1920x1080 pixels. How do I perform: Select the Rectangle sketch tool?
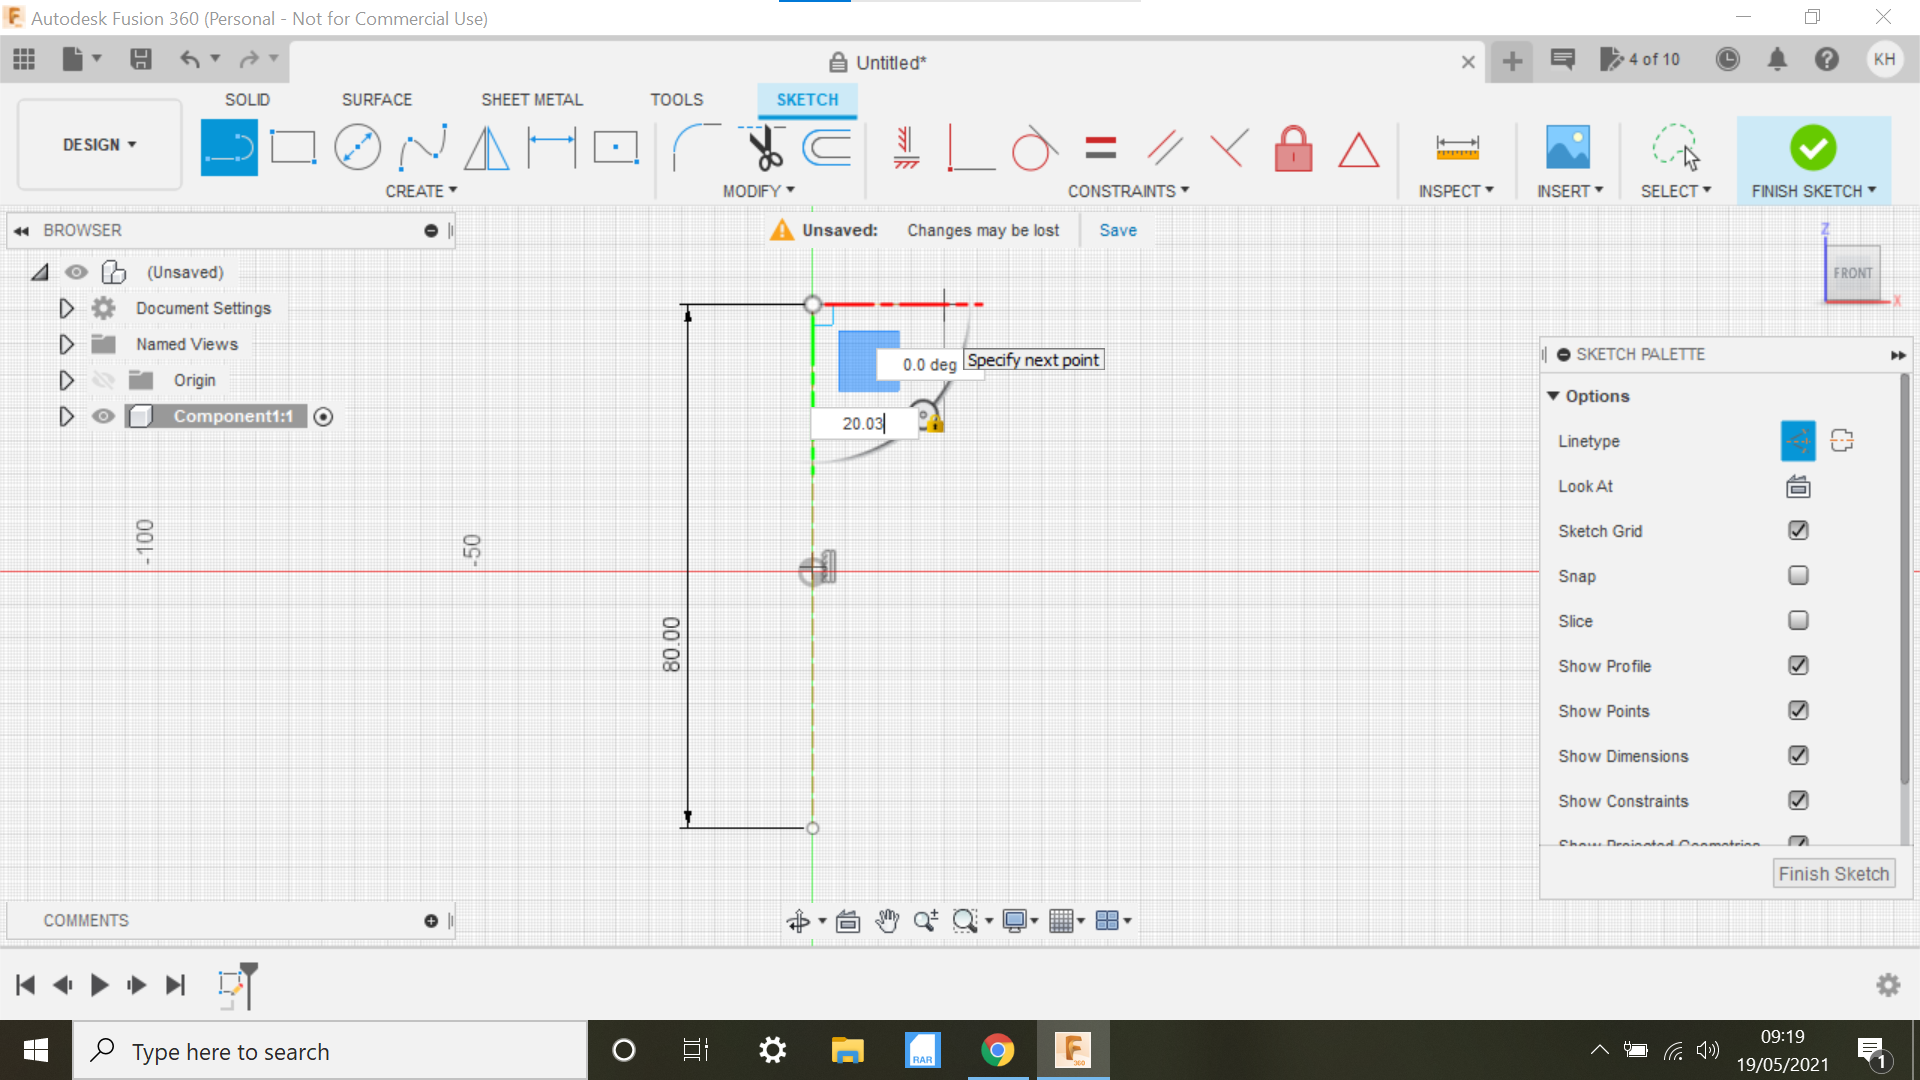293,146
